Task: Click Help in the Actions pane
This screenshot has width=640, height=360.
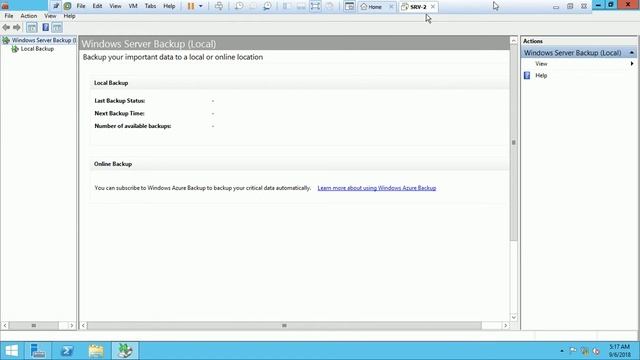Action: 541,76
